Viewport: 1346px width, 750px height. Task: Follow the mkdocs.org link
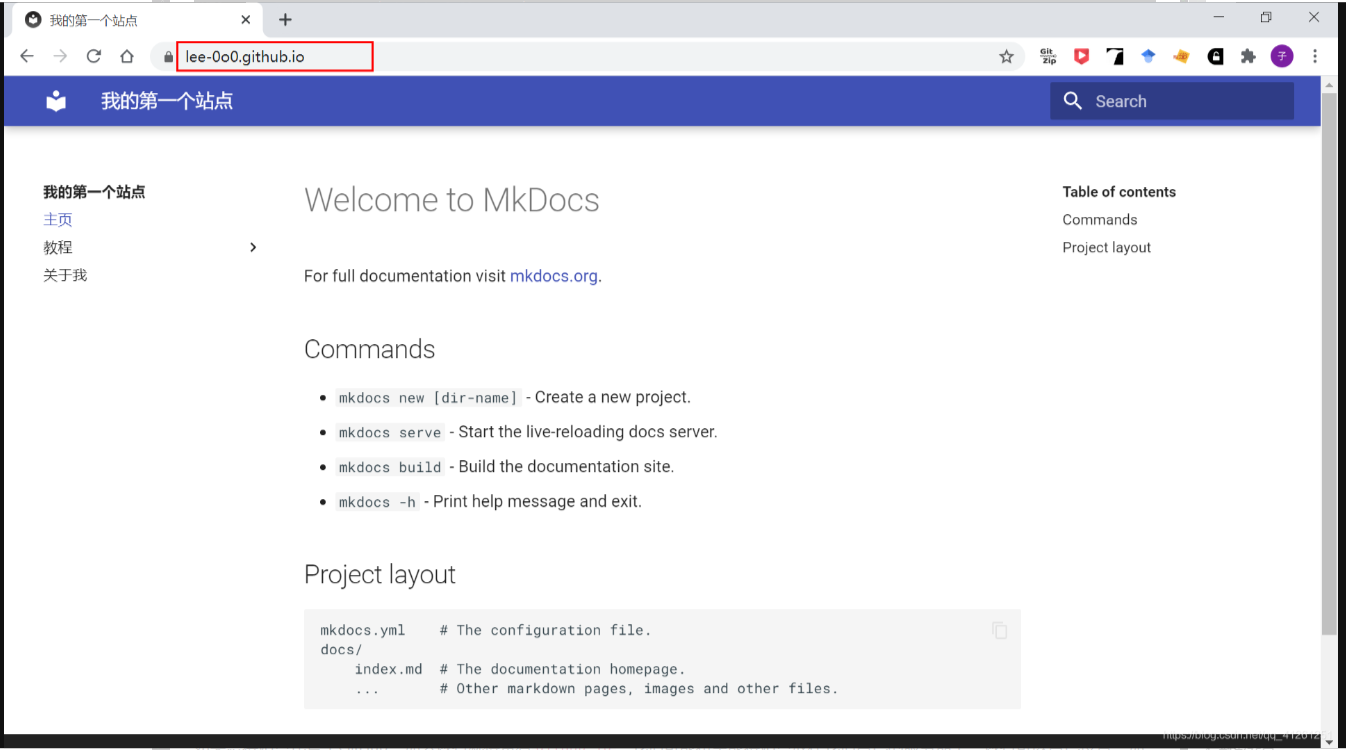tap(554, 276)
